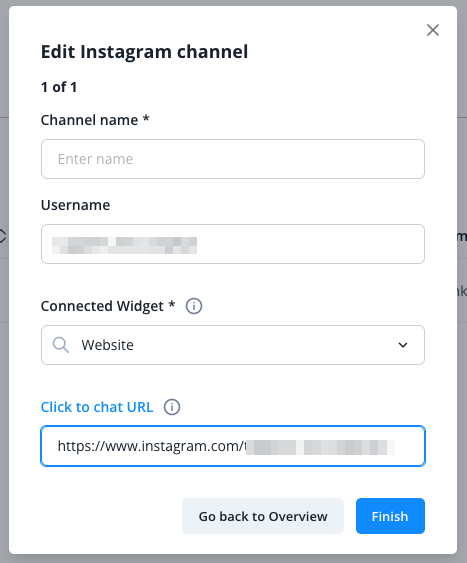Click the blurred username value text
This screenshot has width=467, height=563.
tap(124, 245)
